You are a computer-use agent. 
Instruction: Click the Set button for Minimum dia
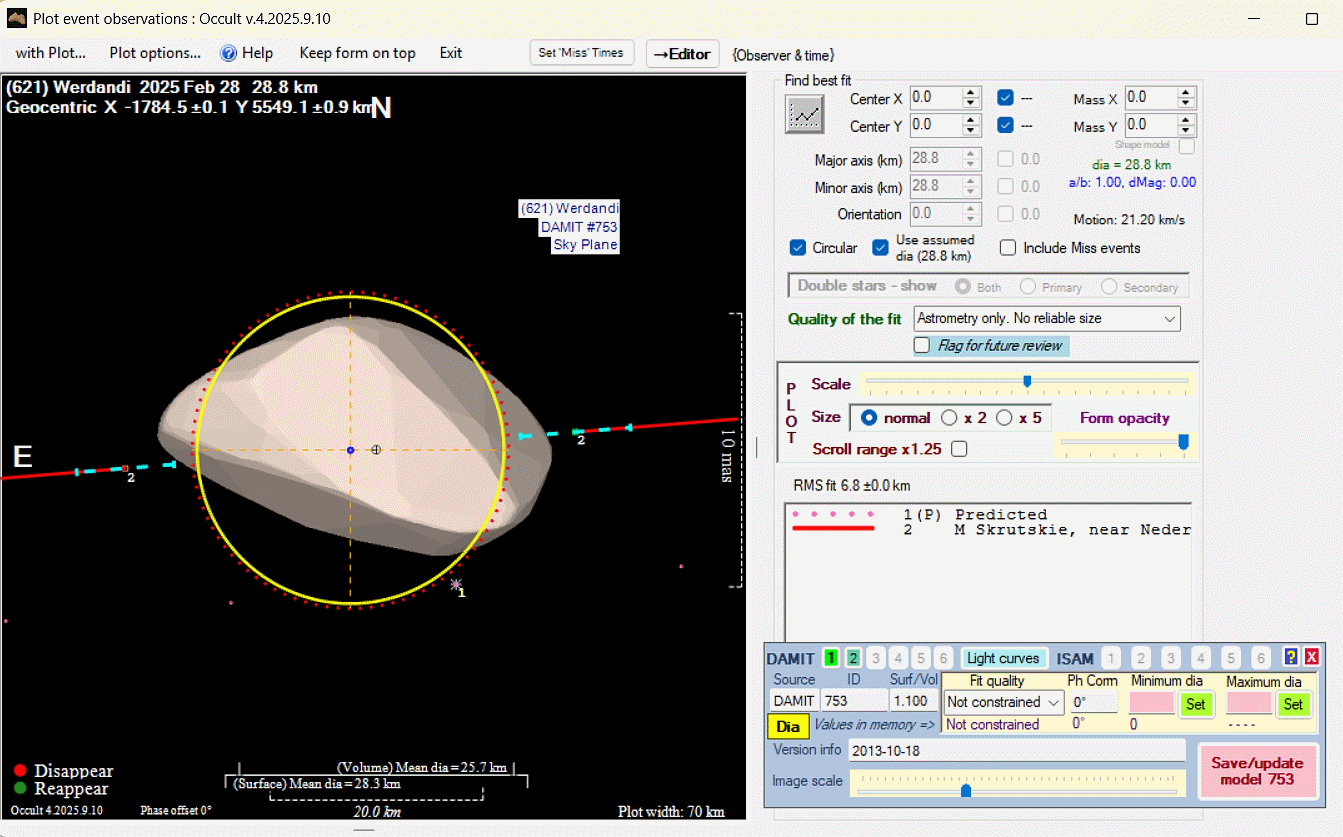point(1195,704)
